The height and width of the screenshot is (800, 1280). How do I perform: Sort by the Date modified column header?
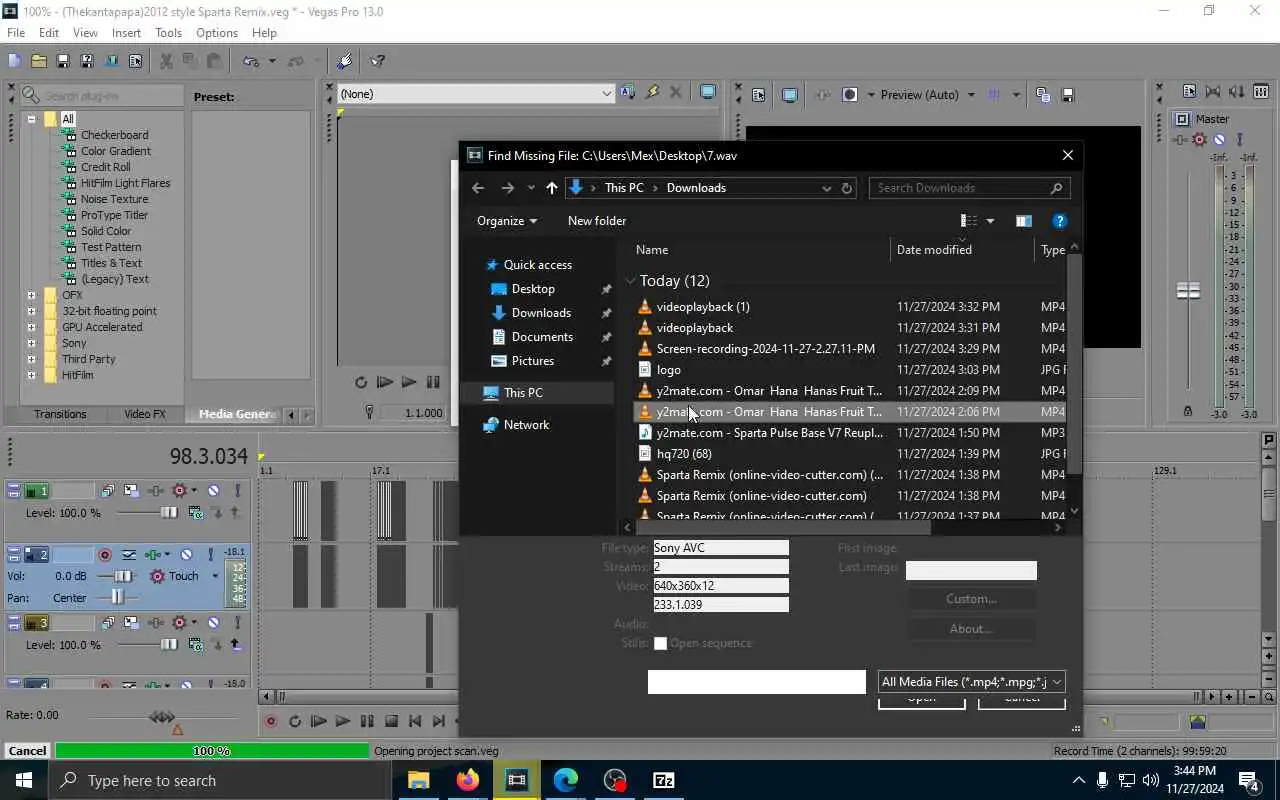934,250
